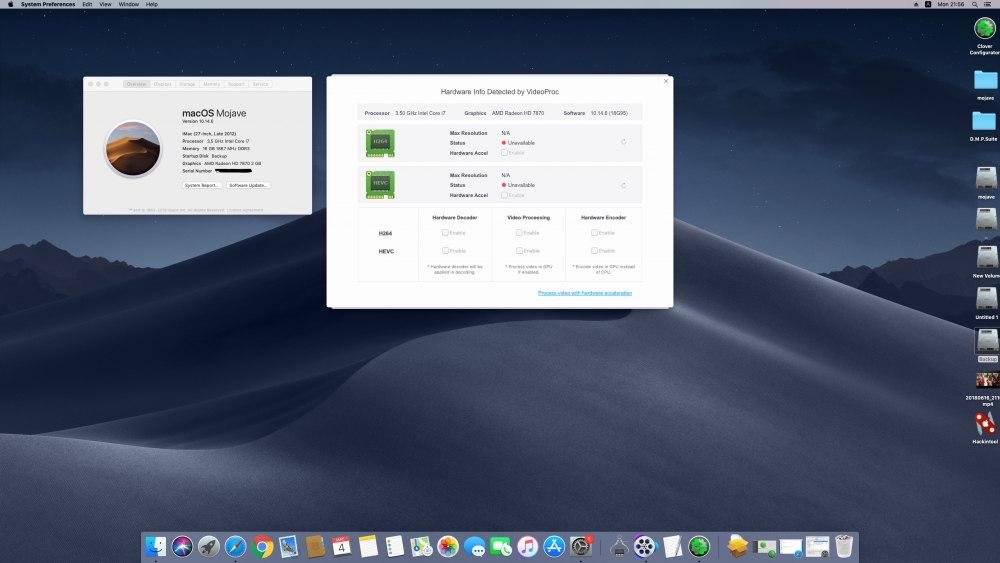Enable H264 Hardware Encoder checkbox
The width and height of the screenshot is (1000, 563).
(x=594, y=233)
